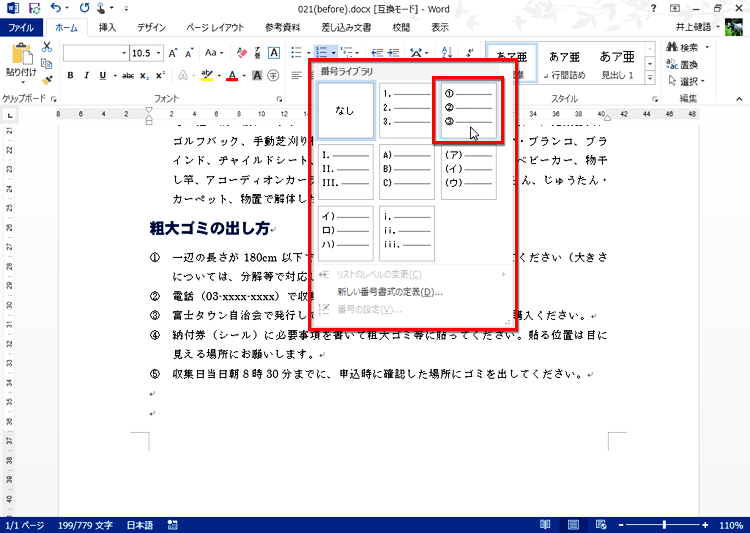Click the Replace button
The image size is (750, 533).
pos(683,64)
